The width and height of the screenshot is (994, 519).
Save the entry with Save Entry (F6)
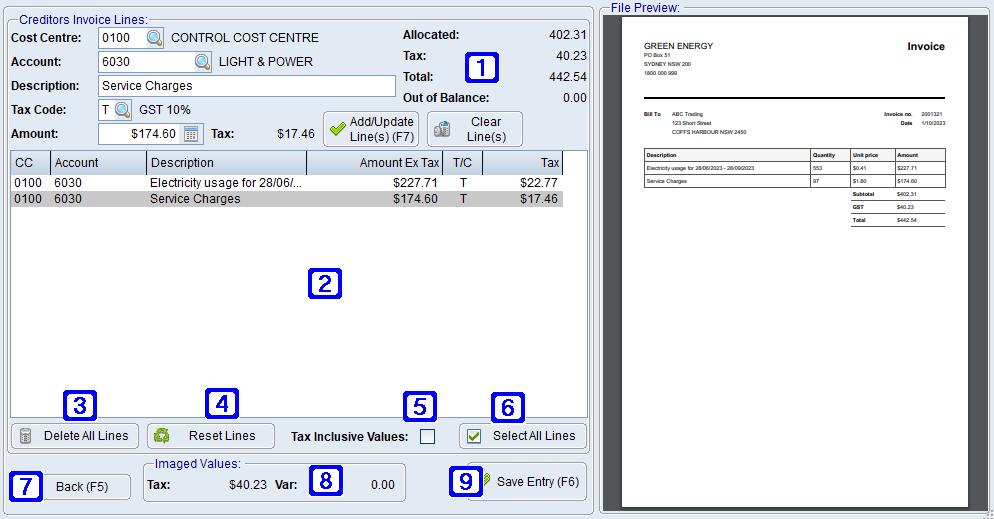pyautogui.click(x=527, y=482)
